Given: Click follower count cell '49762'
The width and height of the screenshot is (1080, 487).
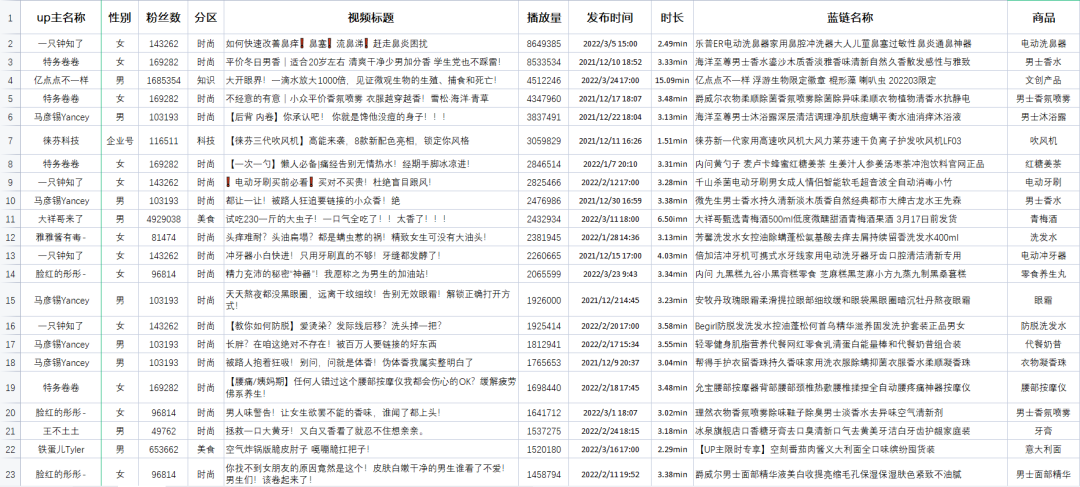Looking at the screenshot, I should [x=163, y=431].
